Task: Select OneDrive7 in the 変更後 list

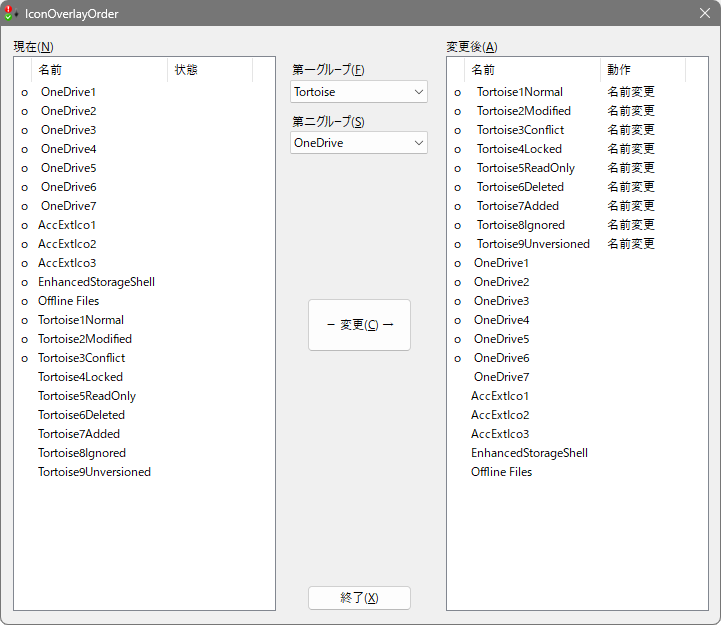Action: tap(501, 377)
